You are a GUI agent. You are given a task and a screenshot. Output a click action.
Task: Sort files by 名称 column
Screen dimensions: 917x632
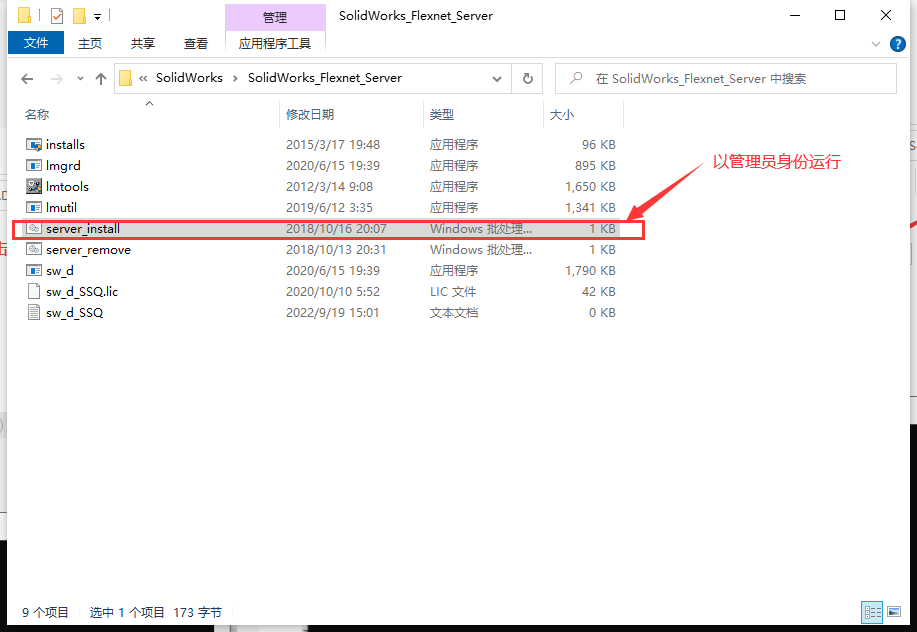[x=37, y=115]
